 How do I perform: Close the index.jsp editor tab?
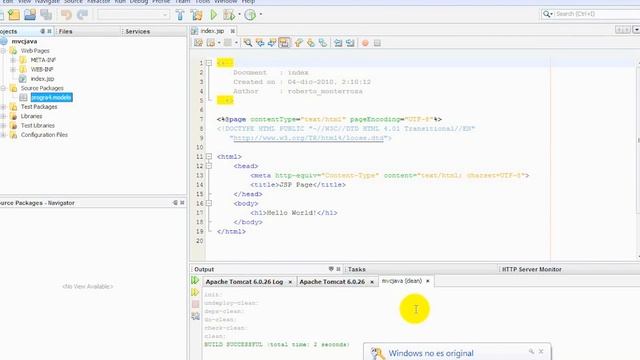tap(232, 31)
